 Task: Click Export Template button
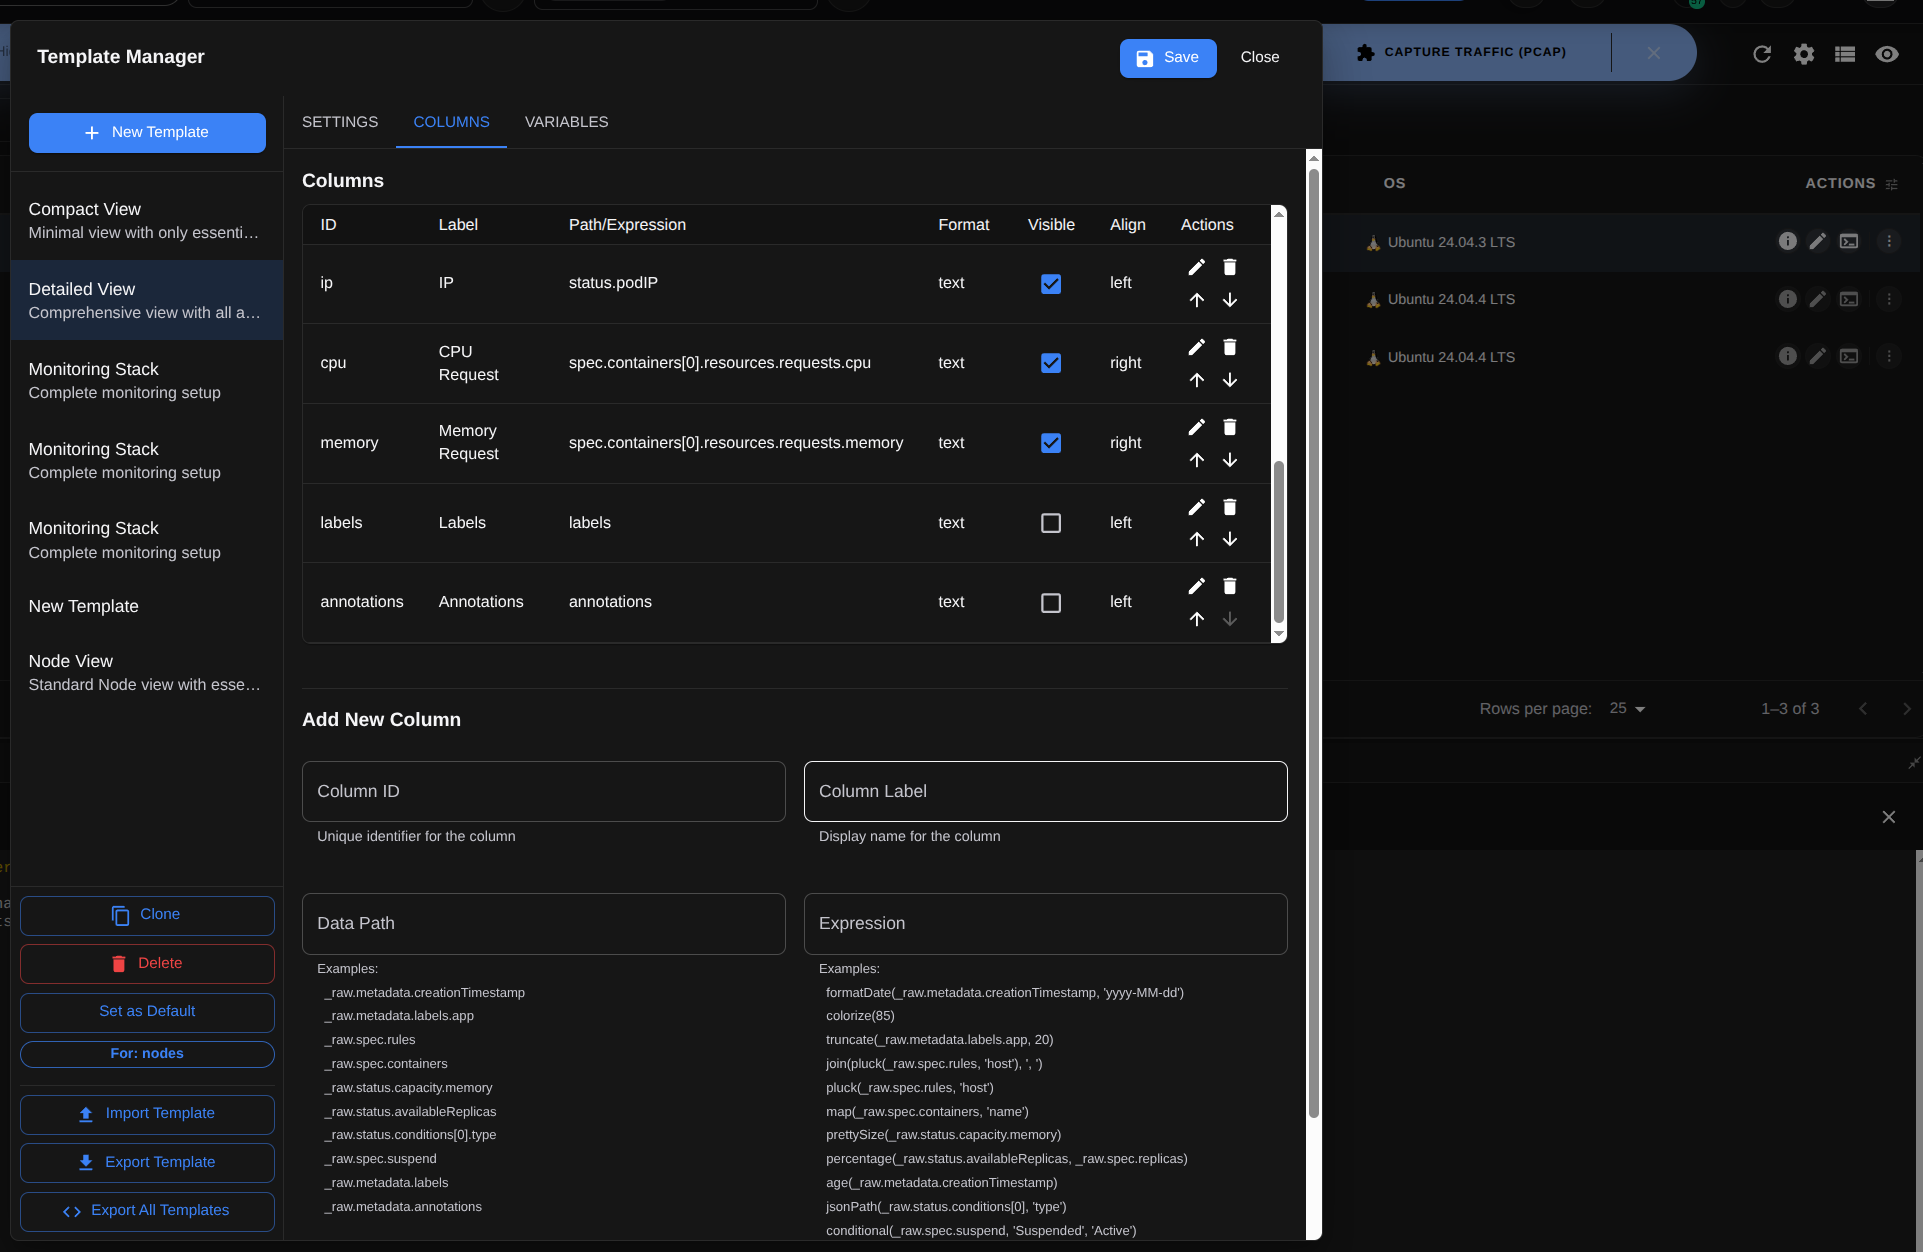coord(147,1162)
